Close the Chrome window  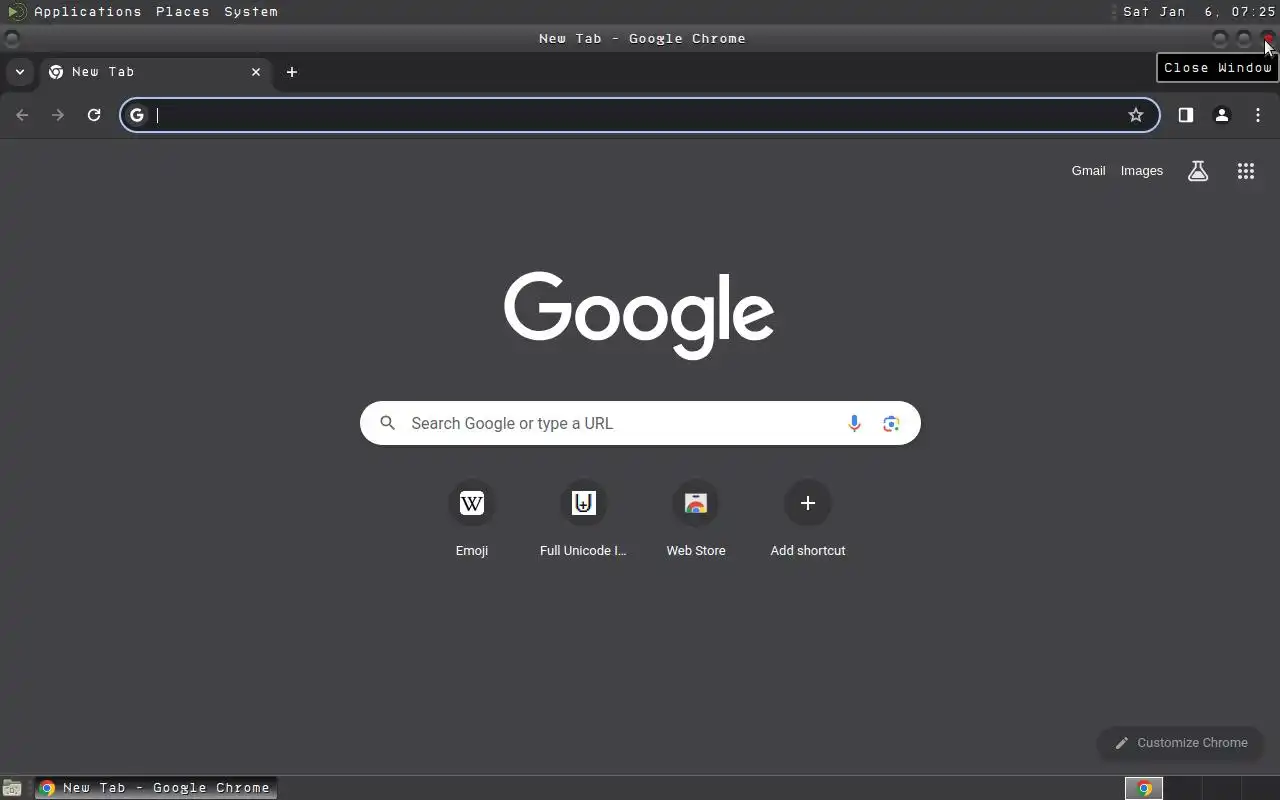(1268, 39)
